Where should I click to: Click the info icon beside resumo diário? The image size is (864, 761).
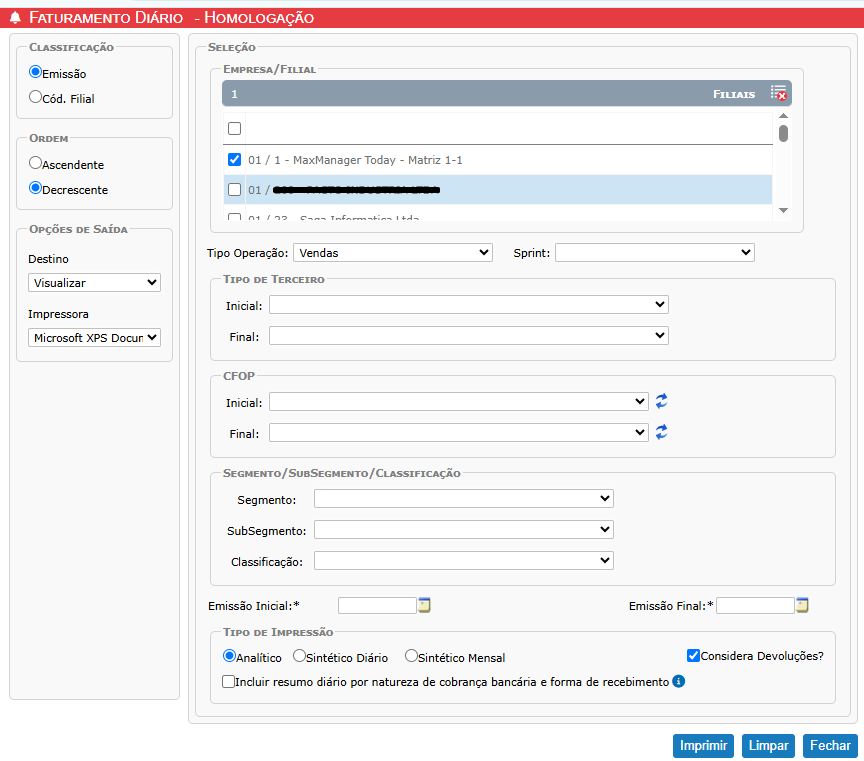678,681
